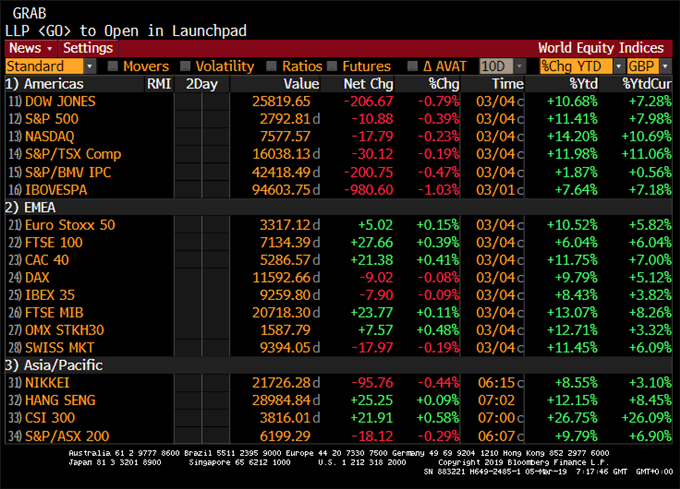Click the World Equity Indices title
The height and width of the screenshot is (489, 680).
pyautogui.click(x=601, y=48)
